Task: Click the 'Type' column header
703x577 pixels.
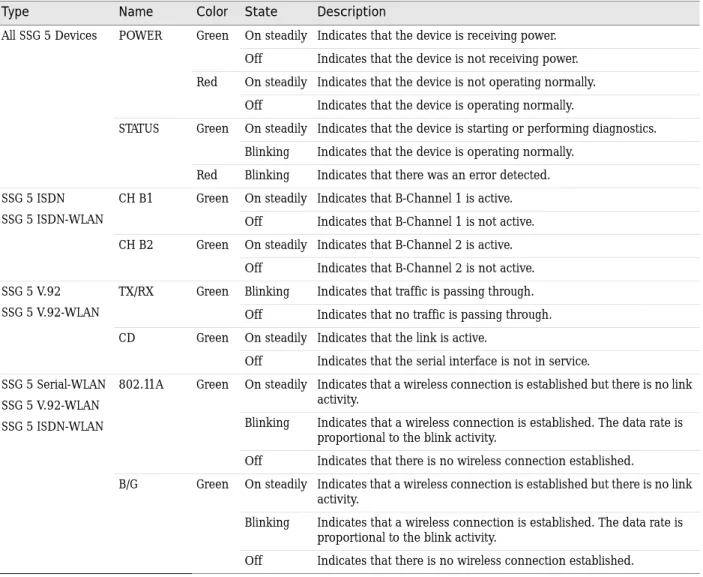Action: coord(15,12)
